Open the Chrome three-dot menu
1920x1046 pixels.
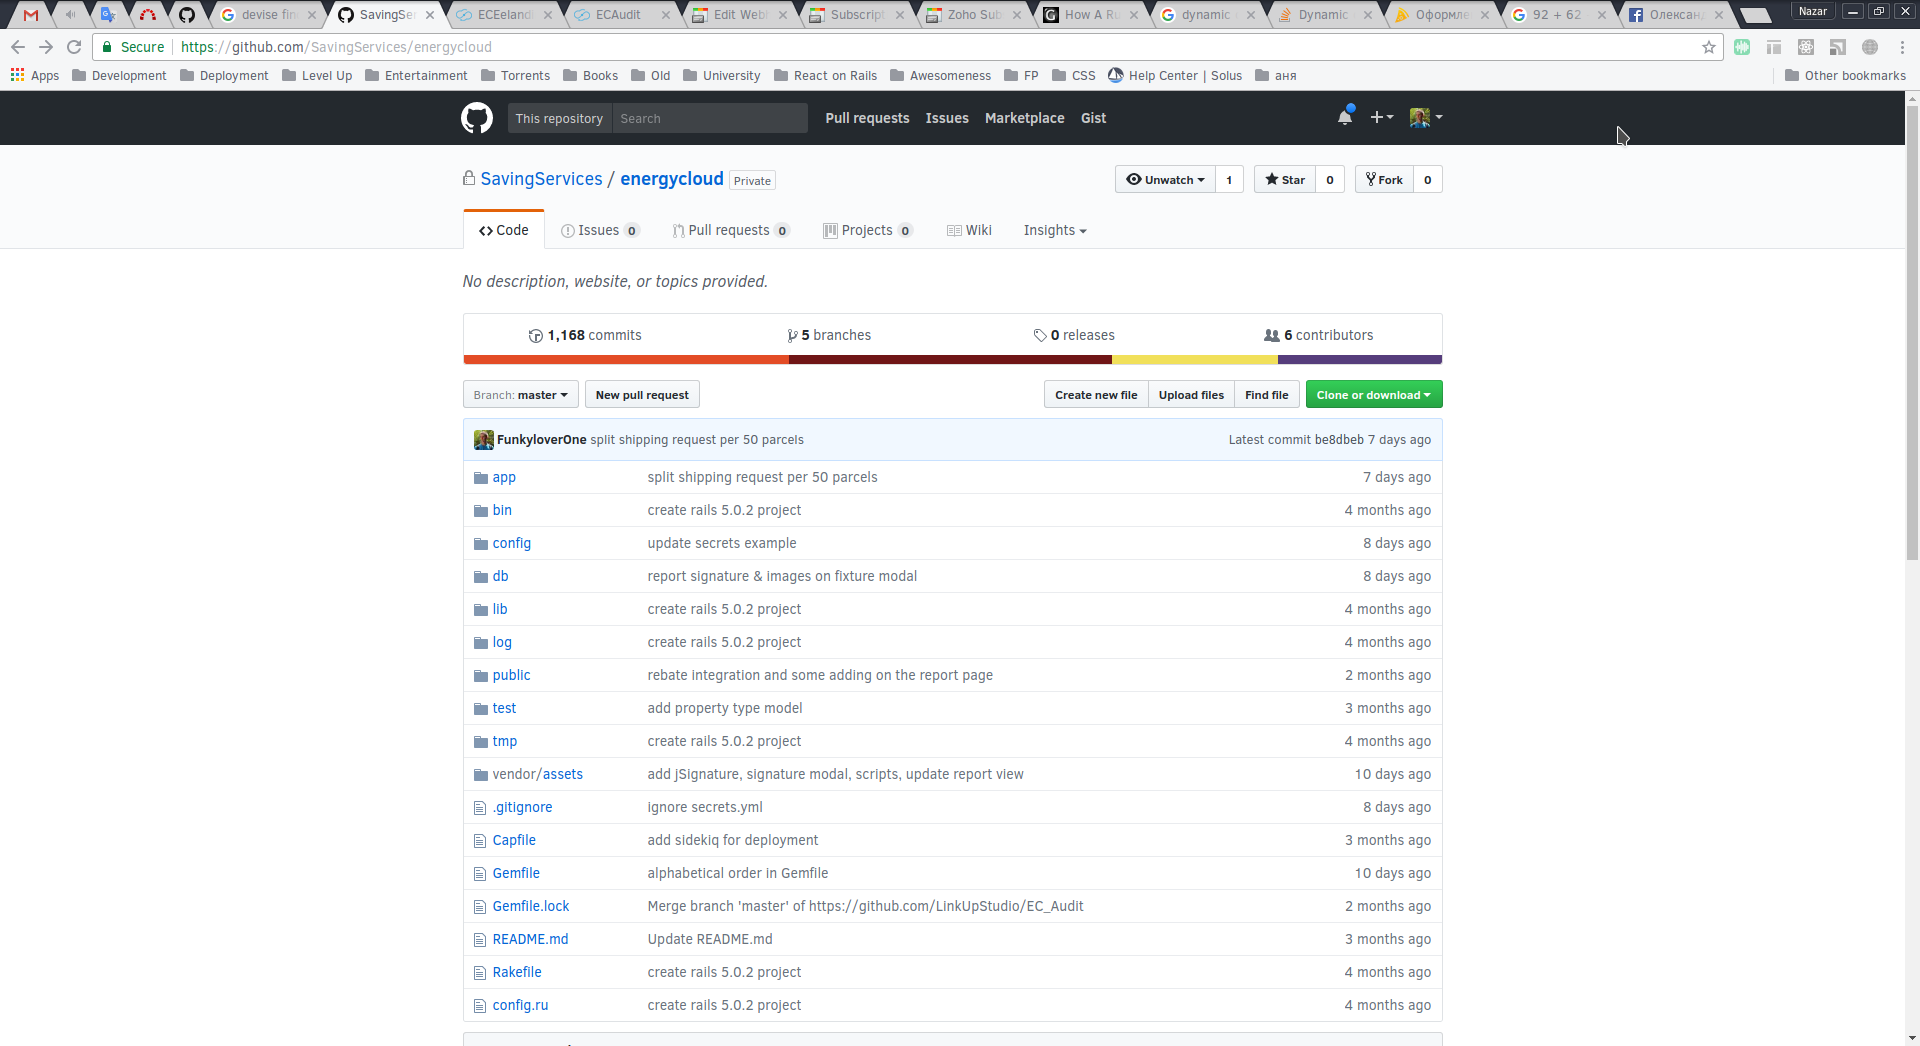pos(1902,47)
